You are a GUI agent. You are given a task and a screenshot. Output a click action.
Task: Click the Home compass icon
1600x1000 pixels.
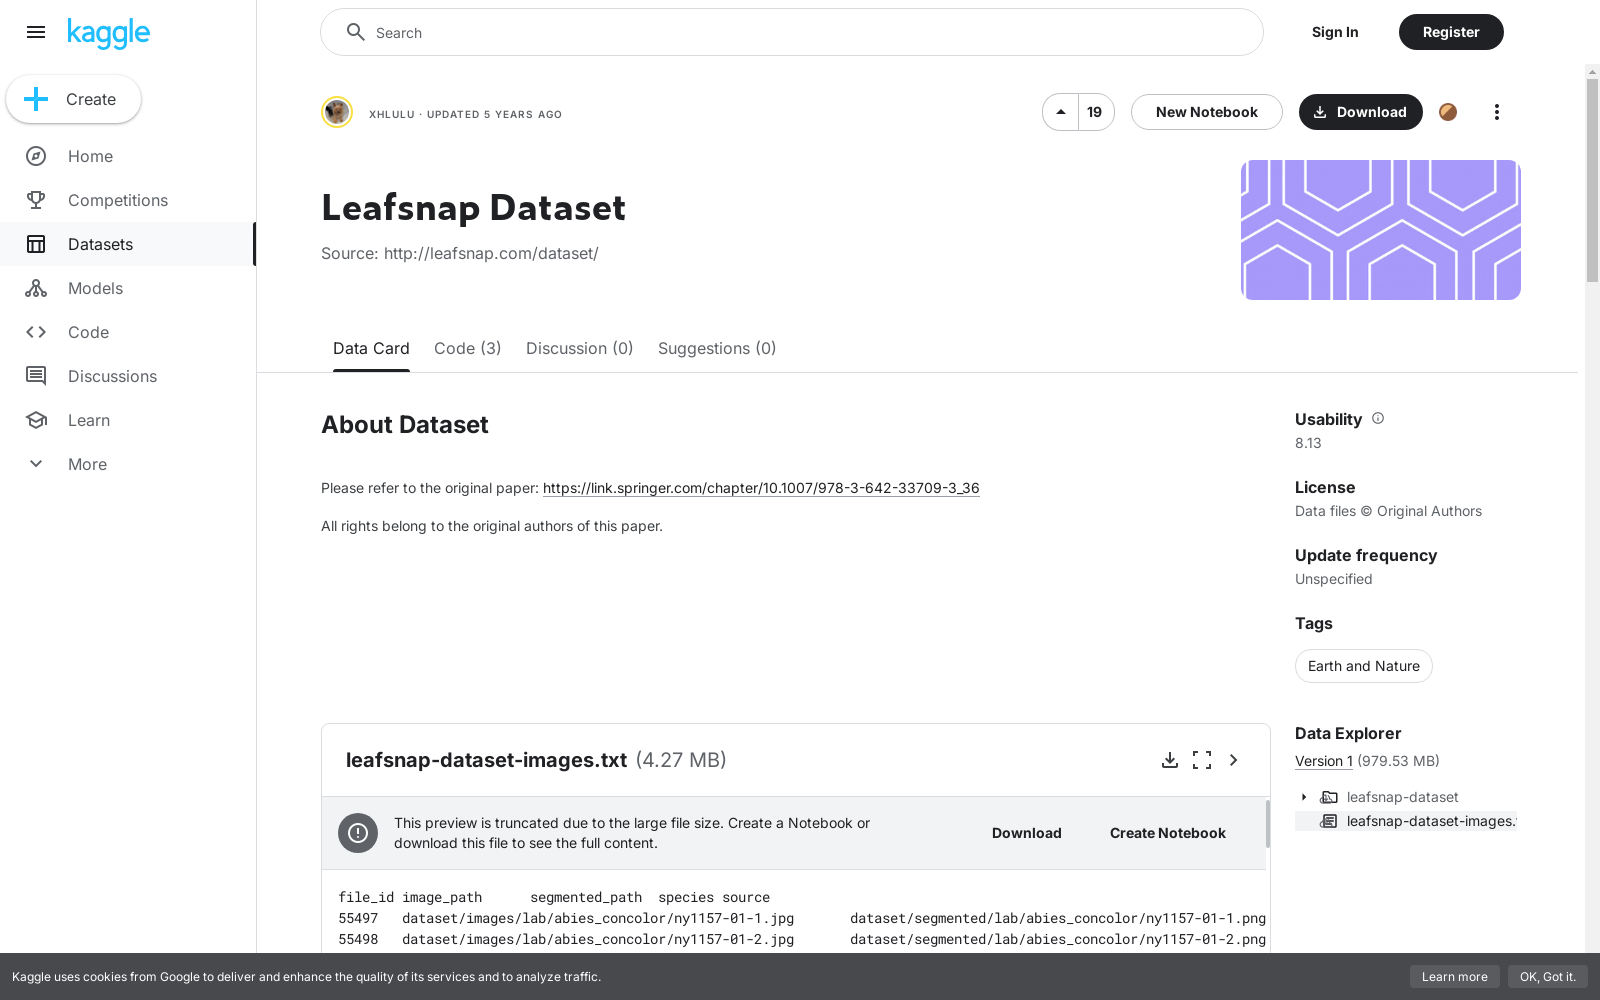(x=36, y=156)
